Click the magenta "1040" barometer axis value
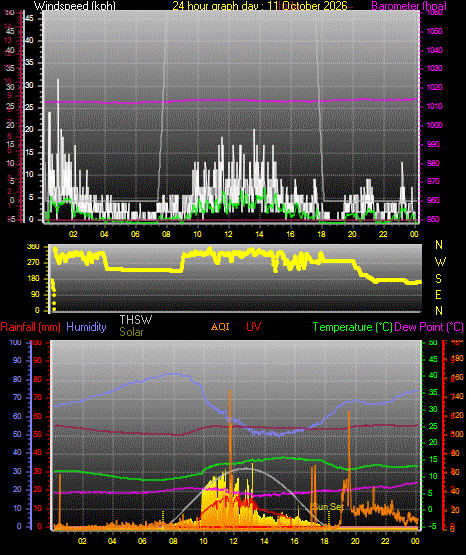Viewport: 466px width, 555px height. [434, 50]
